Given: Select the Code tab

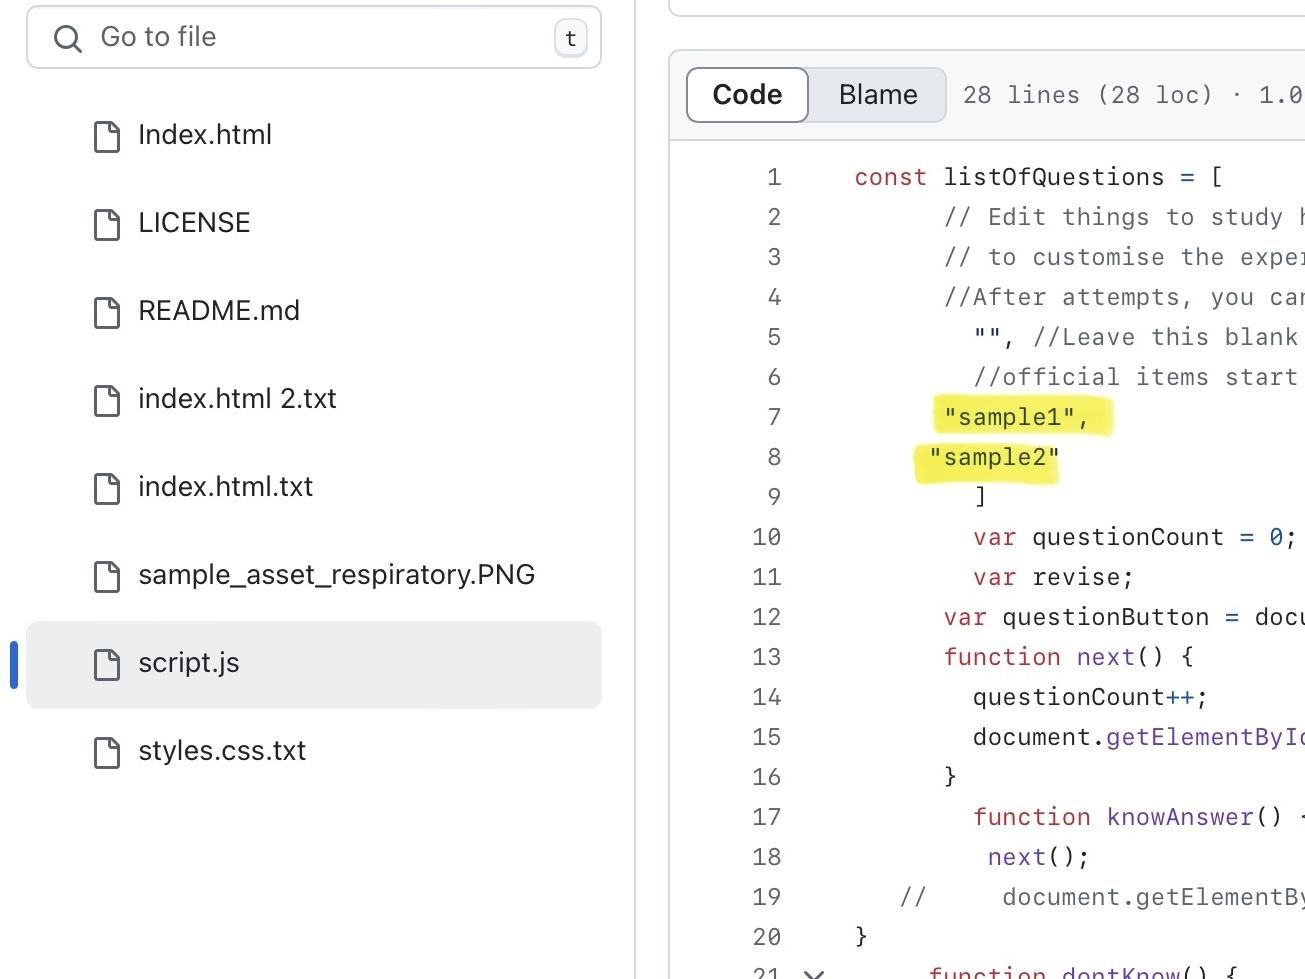Looking at the screenshot, I should [x=747, y=94].
